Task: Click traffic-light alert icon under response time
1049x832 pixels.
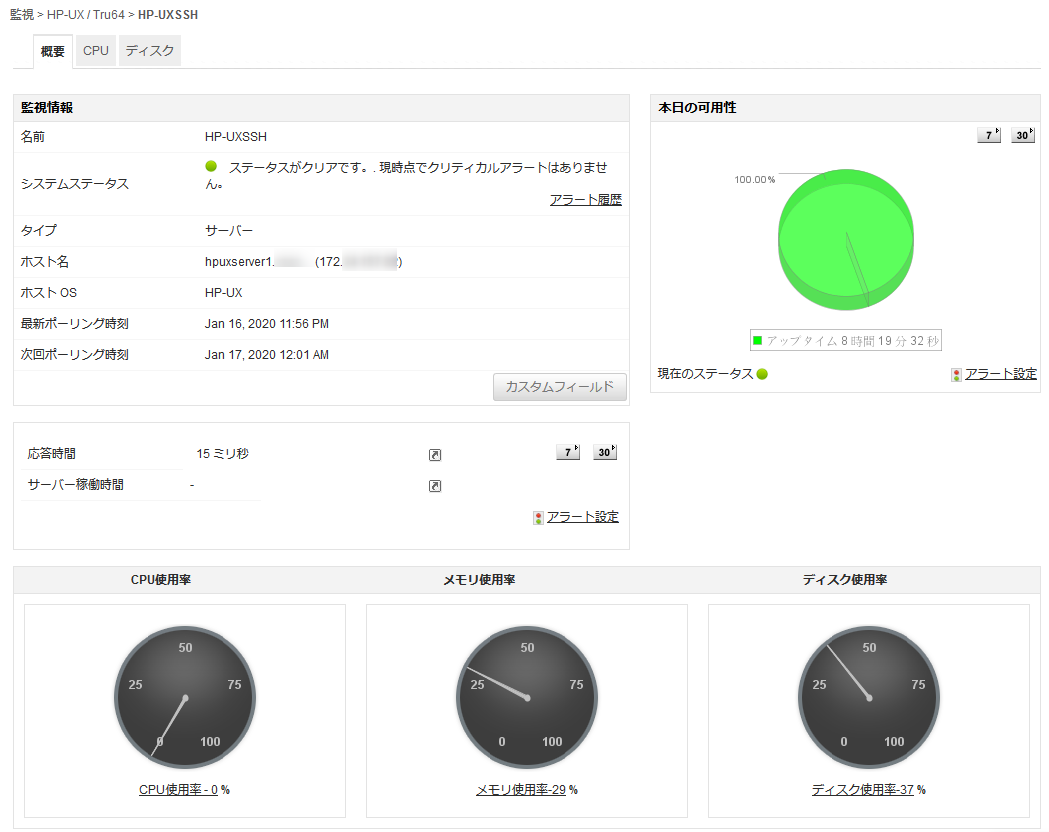Action: (538, 518)
